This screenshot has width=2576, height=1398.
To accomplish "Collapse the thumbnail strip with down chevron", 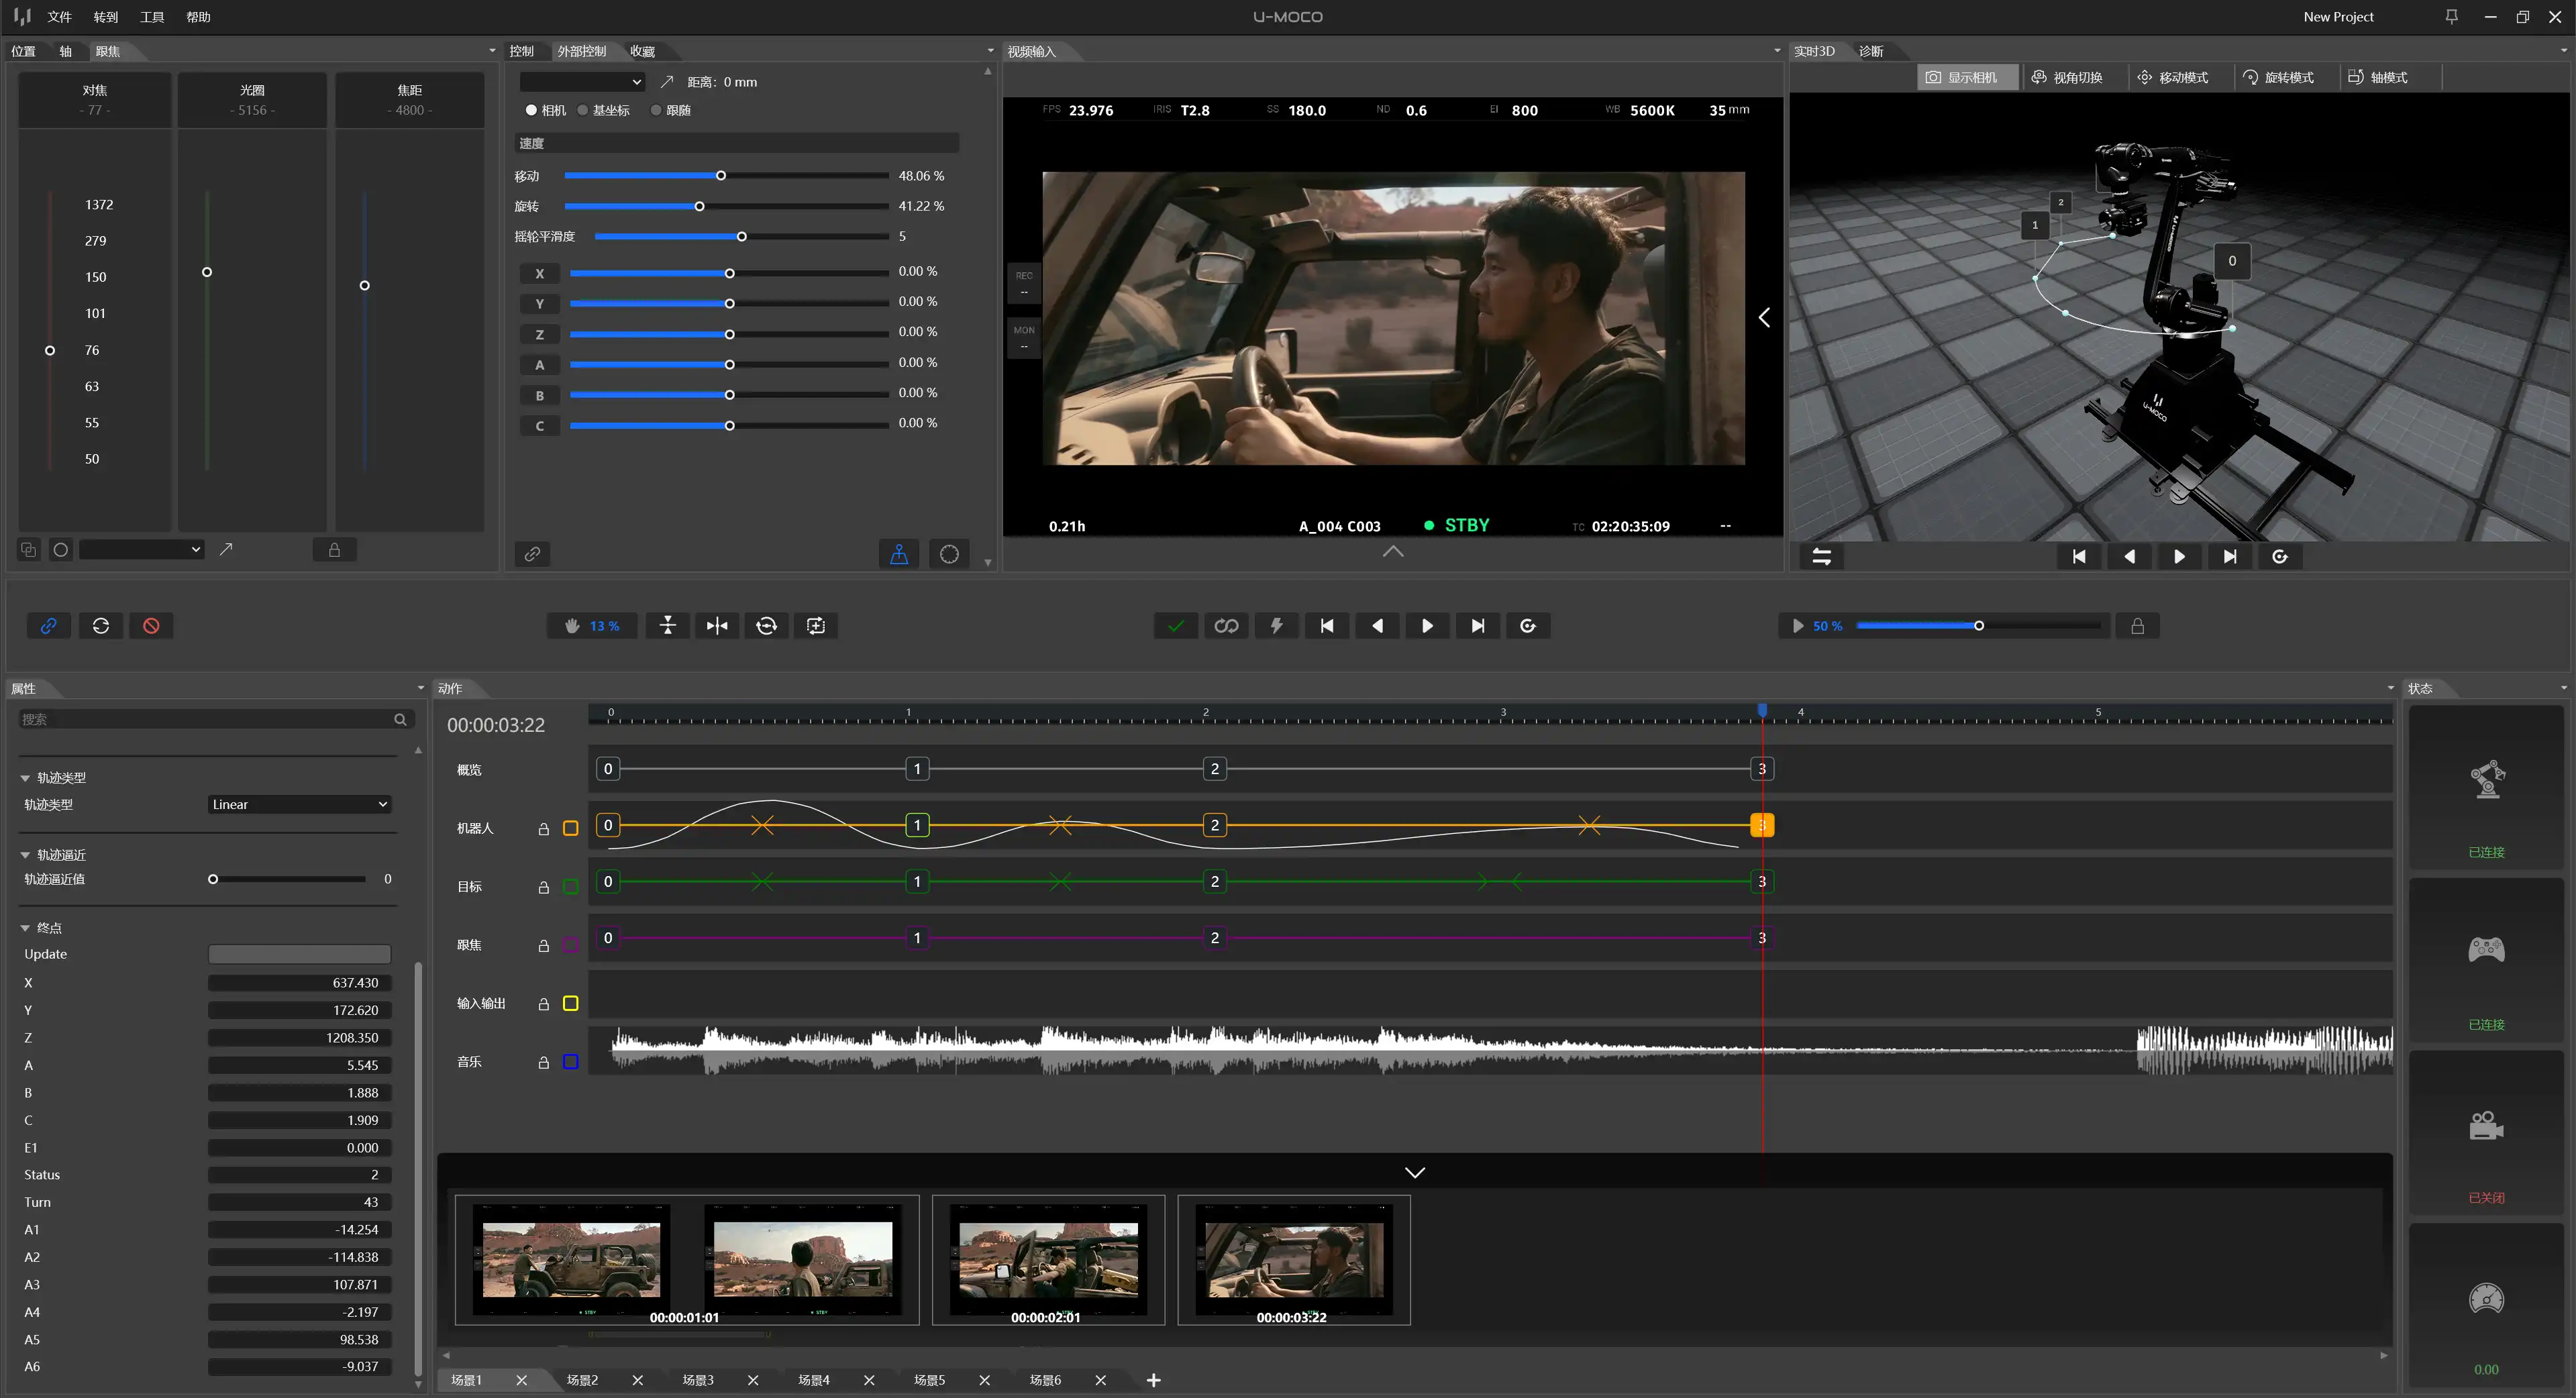I will tap(1414, 1172).
